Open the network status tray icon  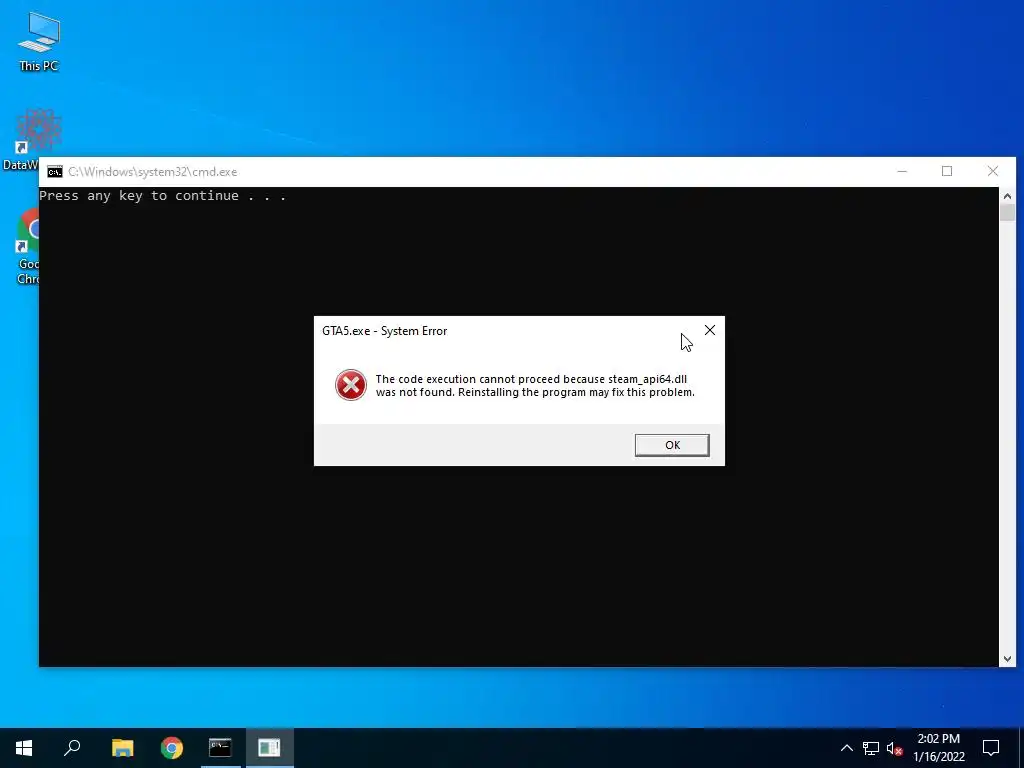(x=871, y=748)
